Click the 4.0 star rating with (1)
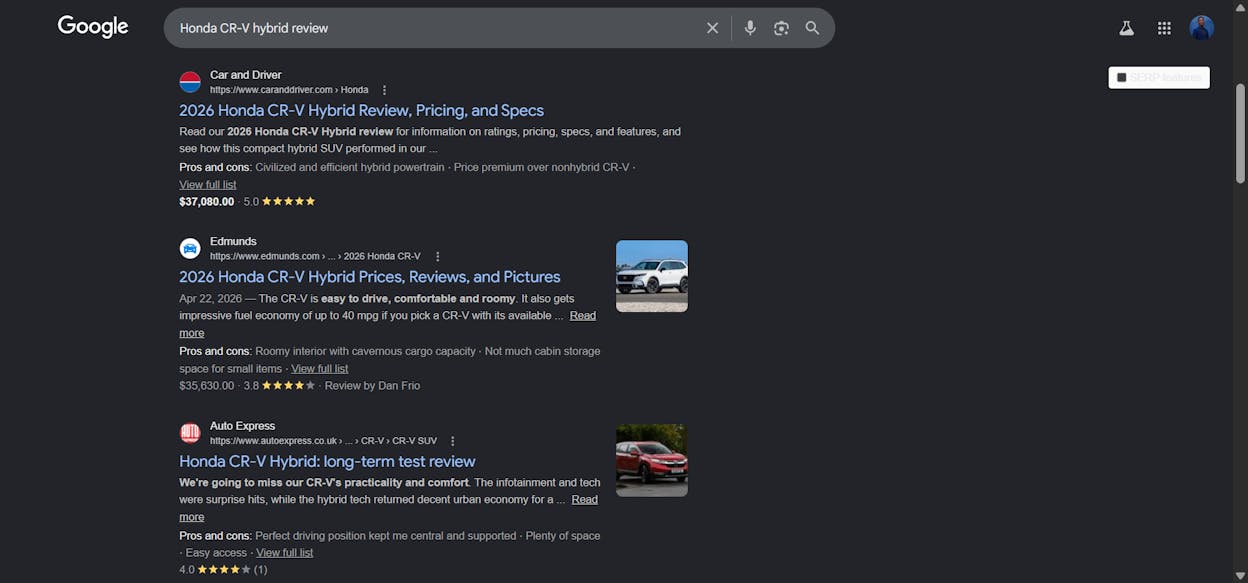Viewport: 1248px width, 583px height. tap(223, 569)
